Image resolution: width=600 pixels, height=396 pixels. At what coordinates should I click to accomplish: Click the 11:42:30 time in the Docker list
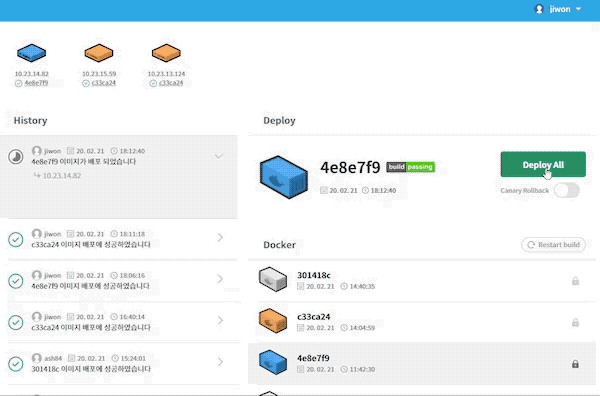362,369
